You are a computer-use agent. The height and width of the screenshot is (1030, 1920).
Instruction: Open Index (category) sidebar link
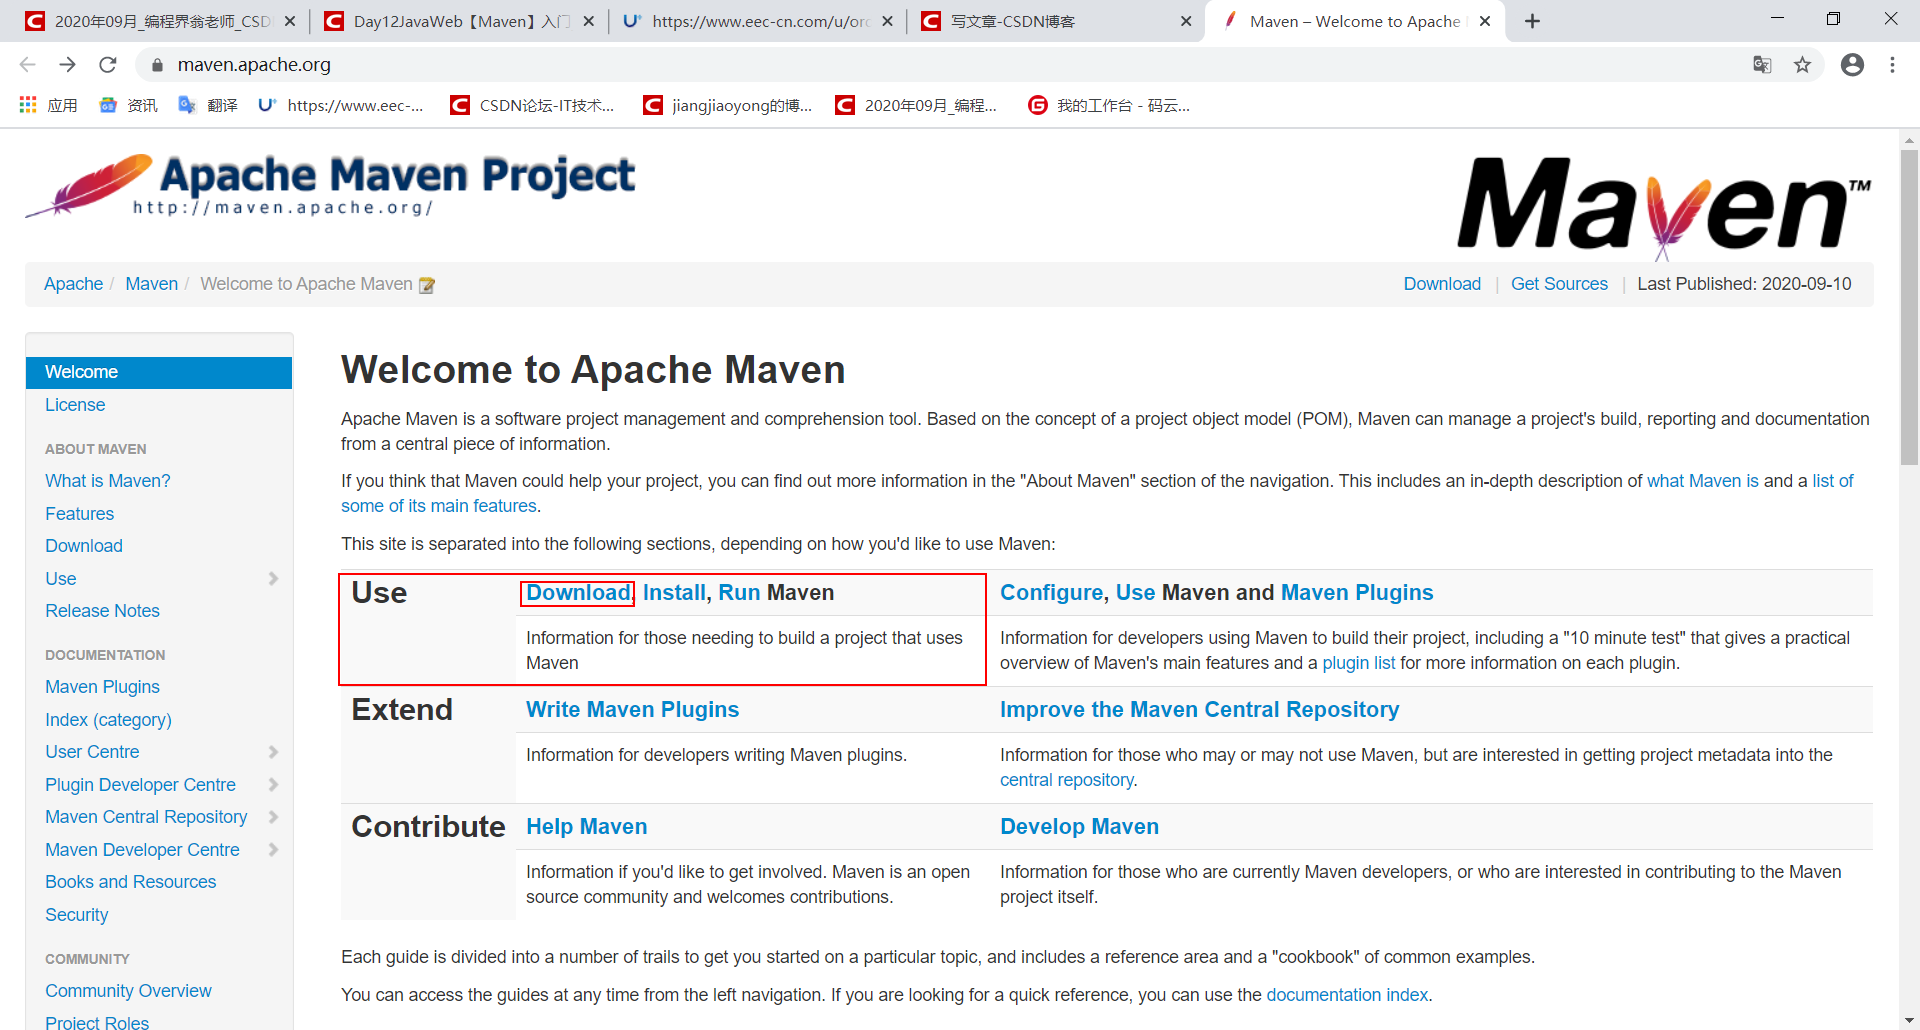click(x=108, y=720)
